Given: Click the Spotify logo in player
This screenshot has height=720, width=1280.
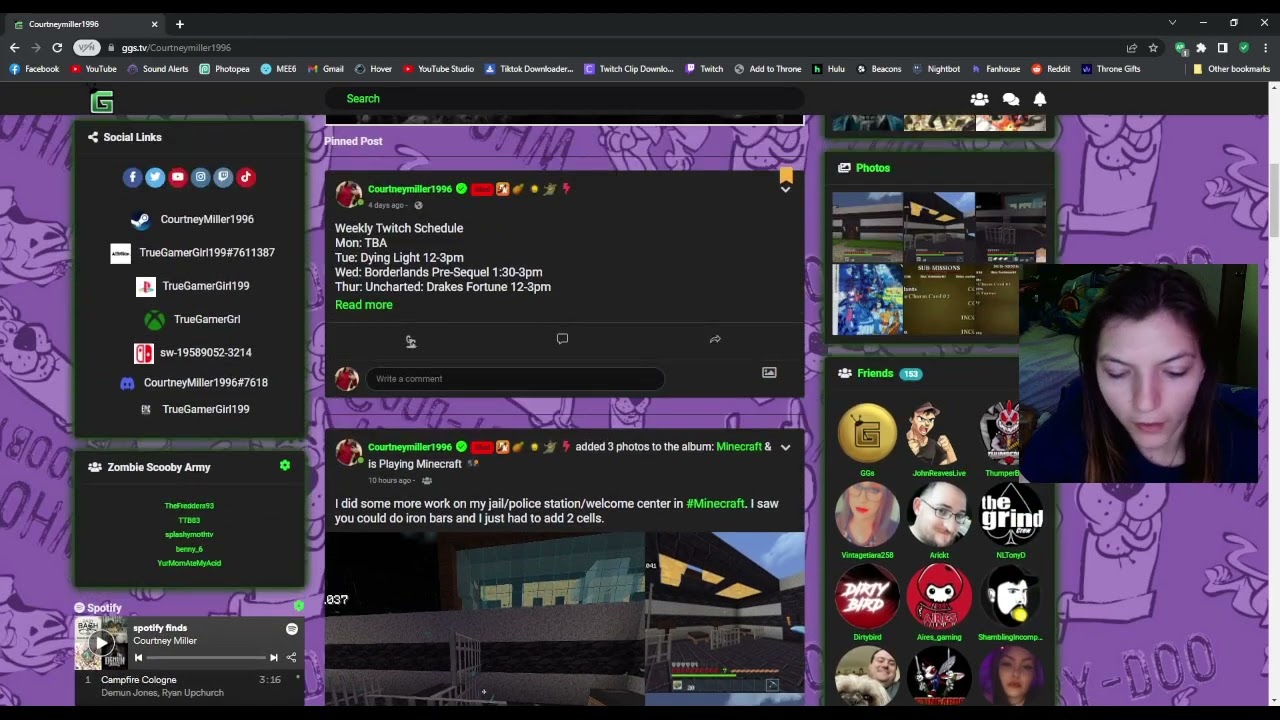Looking at the screenshot, I should click(292, 629).
